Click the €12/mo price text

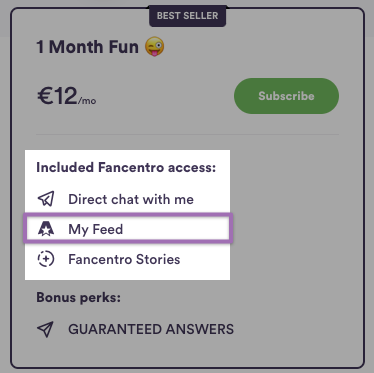pyautogui.click(x=66, y=96)
